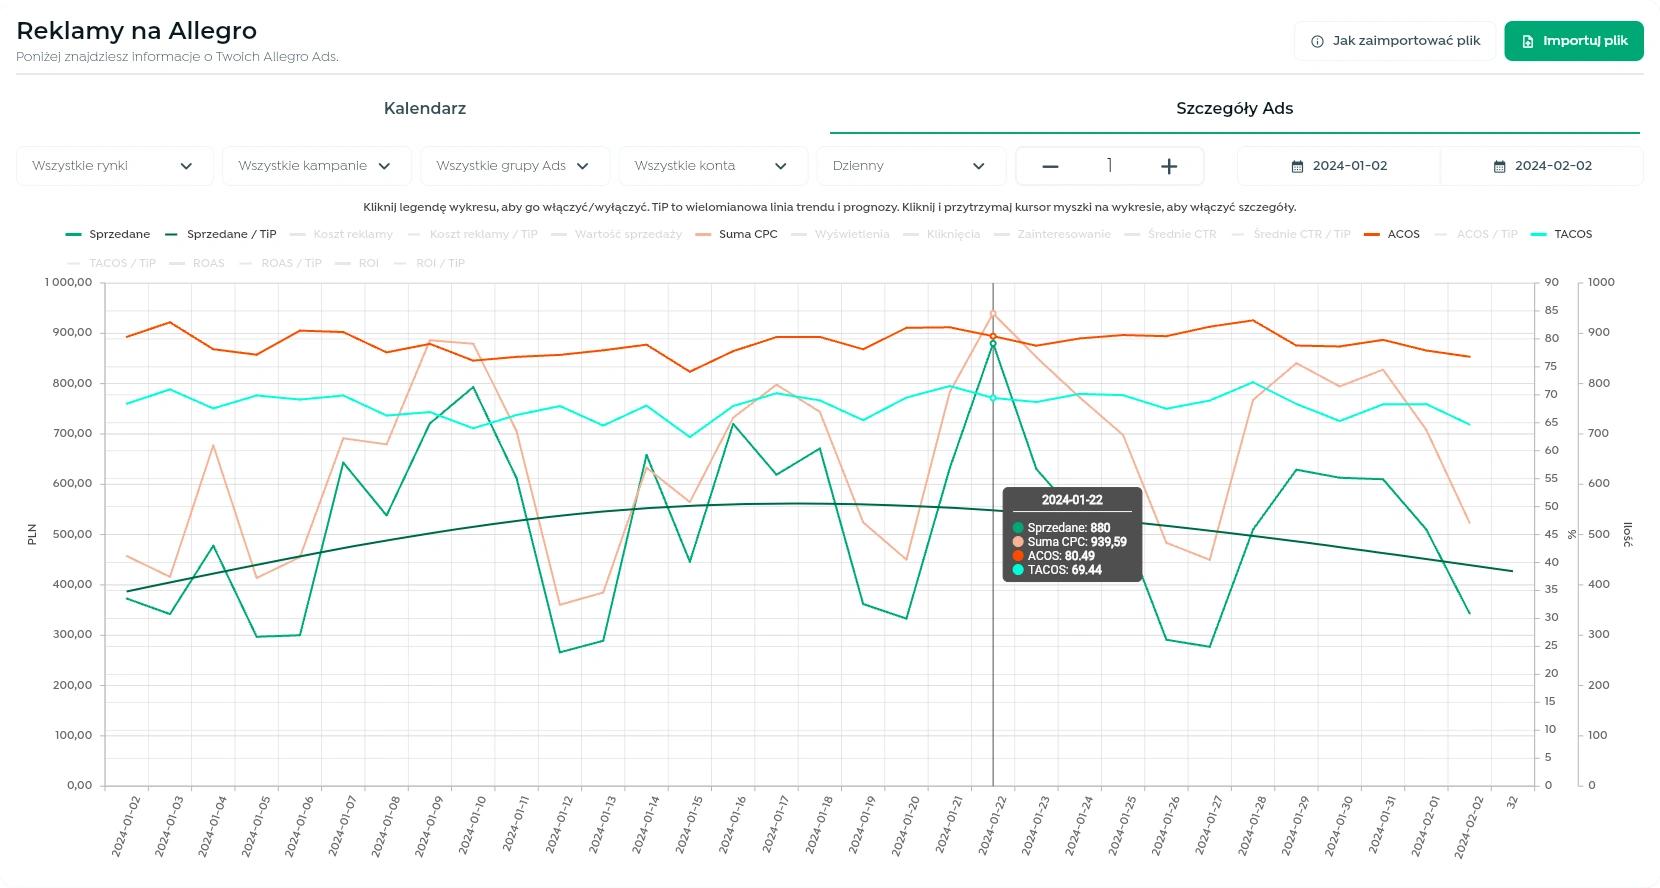Expand the Wszystkie kampanie dropdown

point(315,166)
